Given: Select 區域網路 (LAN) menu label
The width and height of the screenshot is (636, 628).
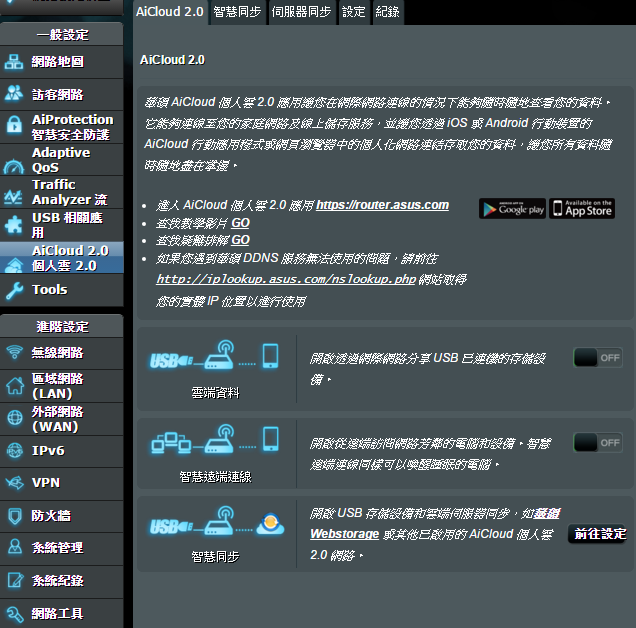Looking at the screenshot, I should [58, 386].
